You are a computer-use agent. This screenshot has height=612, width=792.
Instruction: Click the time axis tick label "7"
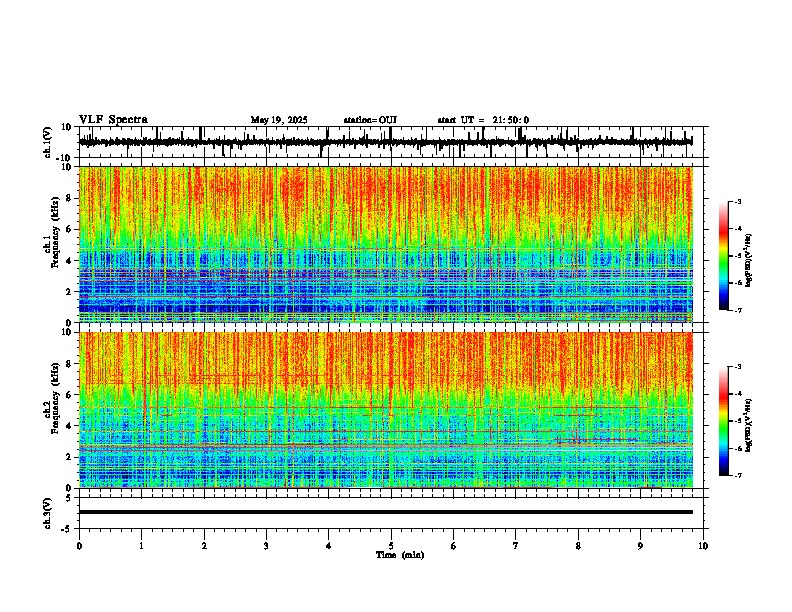516,546
